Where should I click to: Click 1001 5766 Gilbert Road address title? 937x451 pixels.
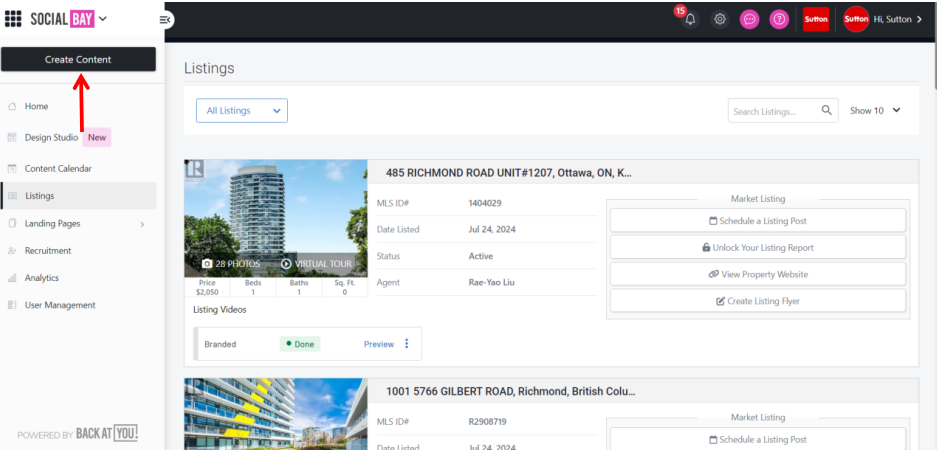(x=510, y=392)
